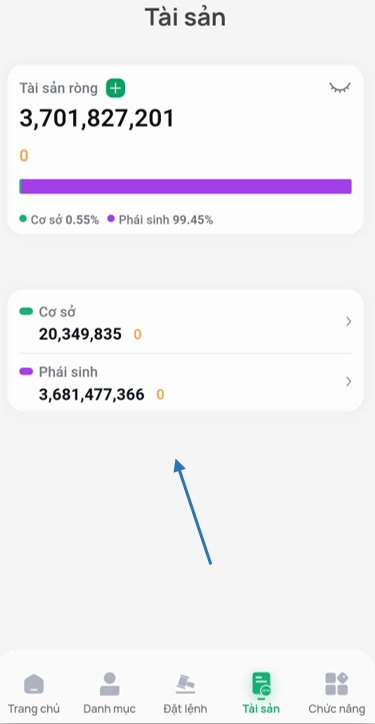Screen dimensions: 375x724
Task: Click the green Cơ sở pill marker
Action: pos(26,312)
